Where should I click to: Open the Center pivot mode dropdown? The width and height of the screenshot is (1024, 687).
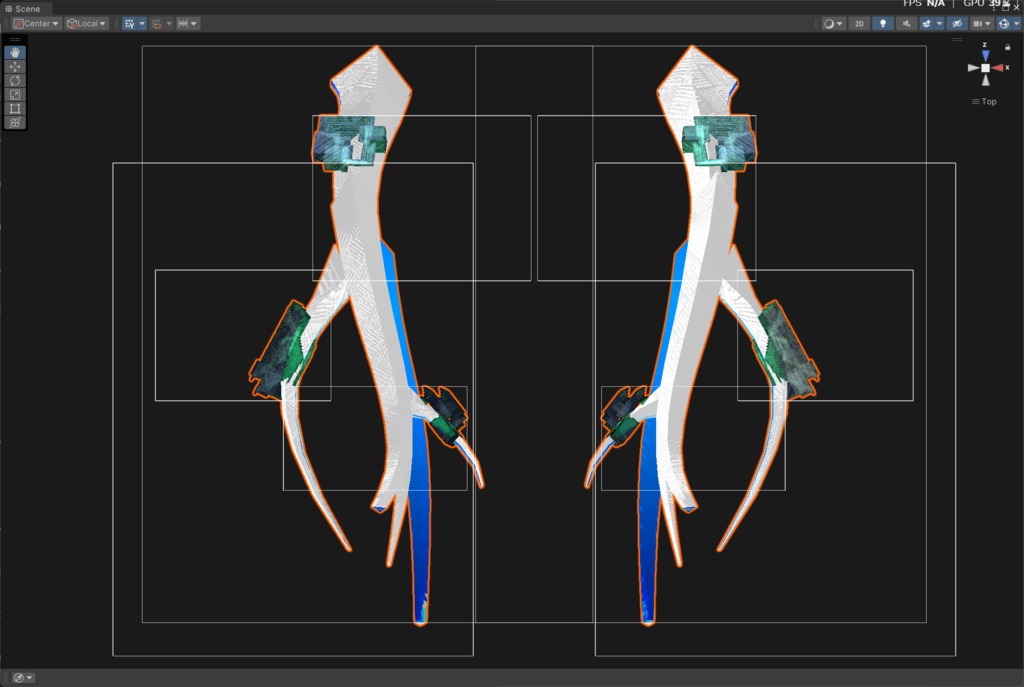coord(37,24)
